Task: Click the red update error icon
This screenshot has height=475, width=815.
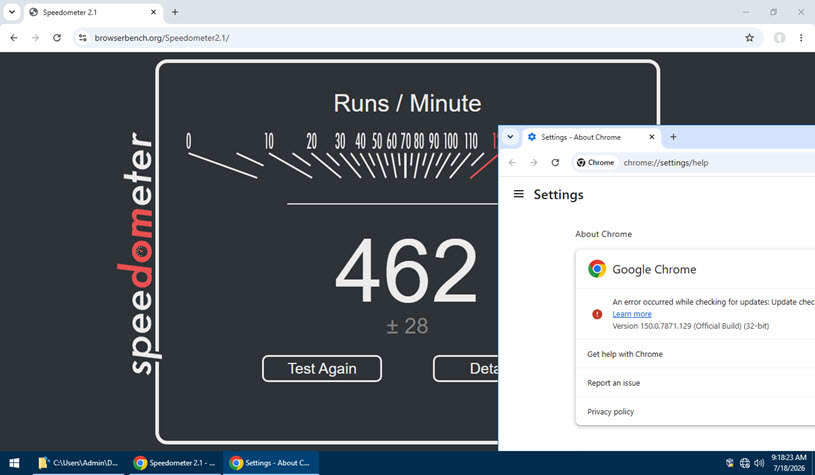Action: click(x=597, y=314)
